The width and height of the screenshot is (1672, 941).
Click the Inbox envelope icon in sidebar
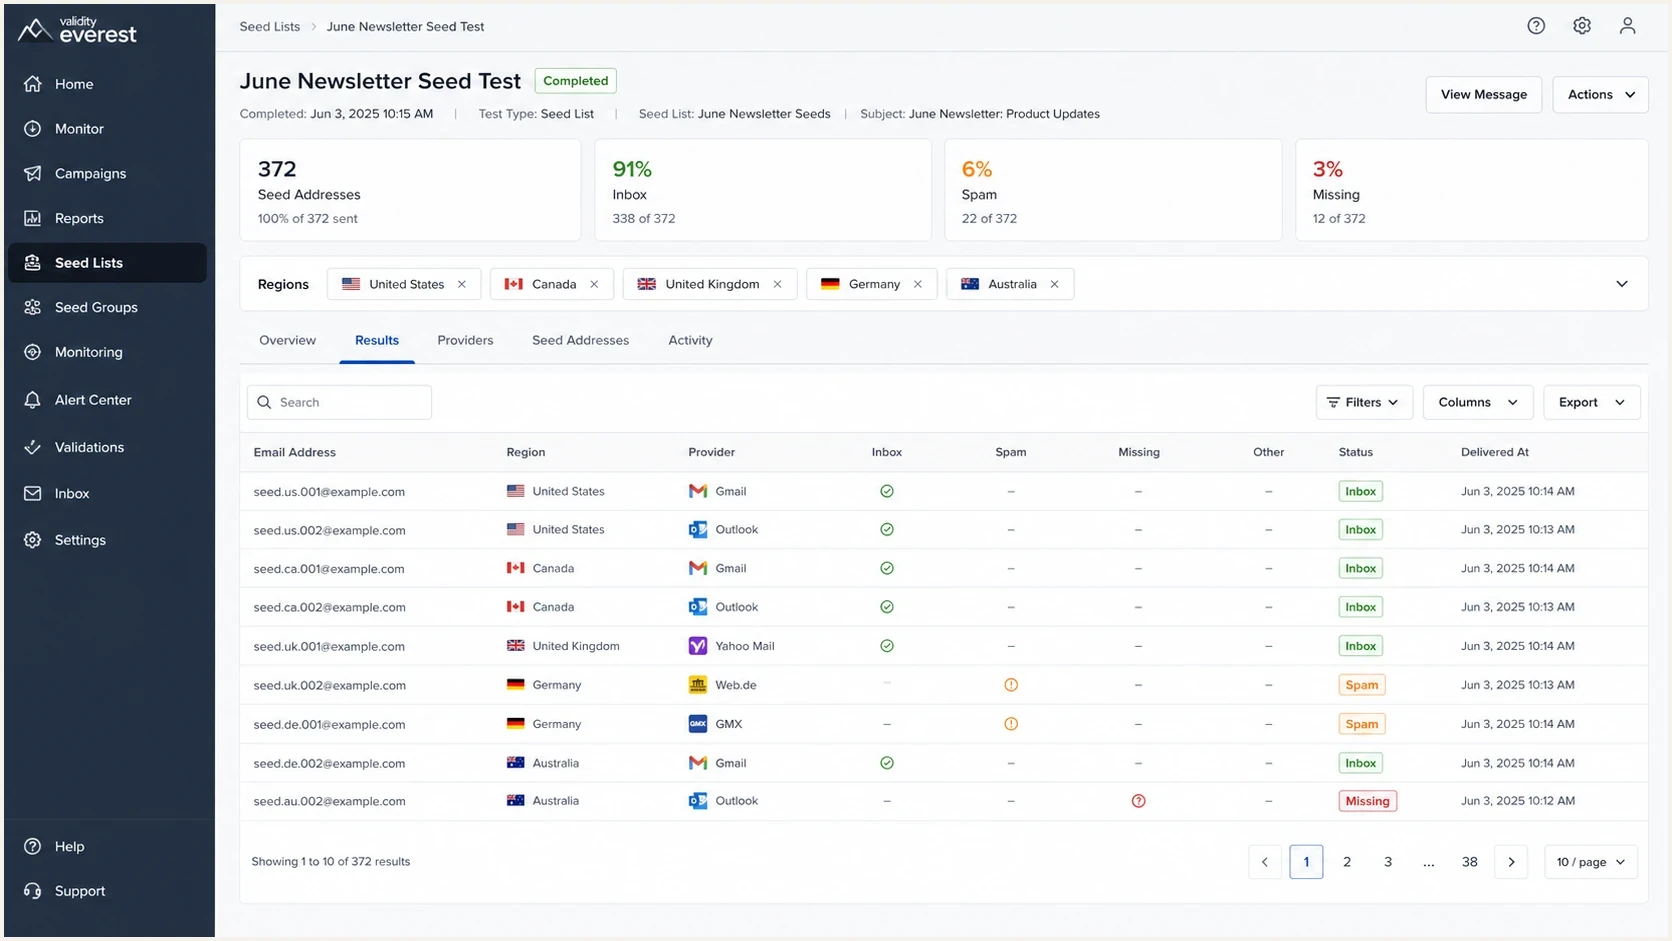click(x=33, y=494)
